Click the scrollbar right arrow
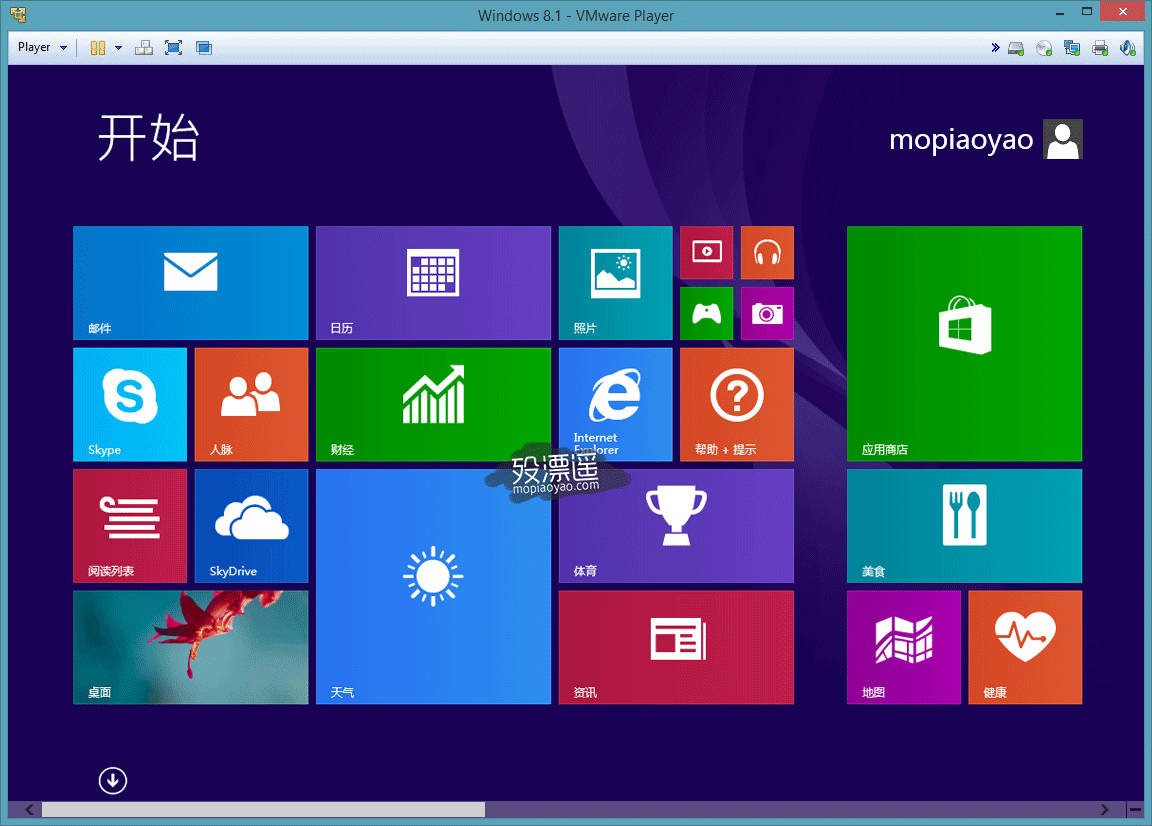1152x826 pixels. tap(1104, 809)
